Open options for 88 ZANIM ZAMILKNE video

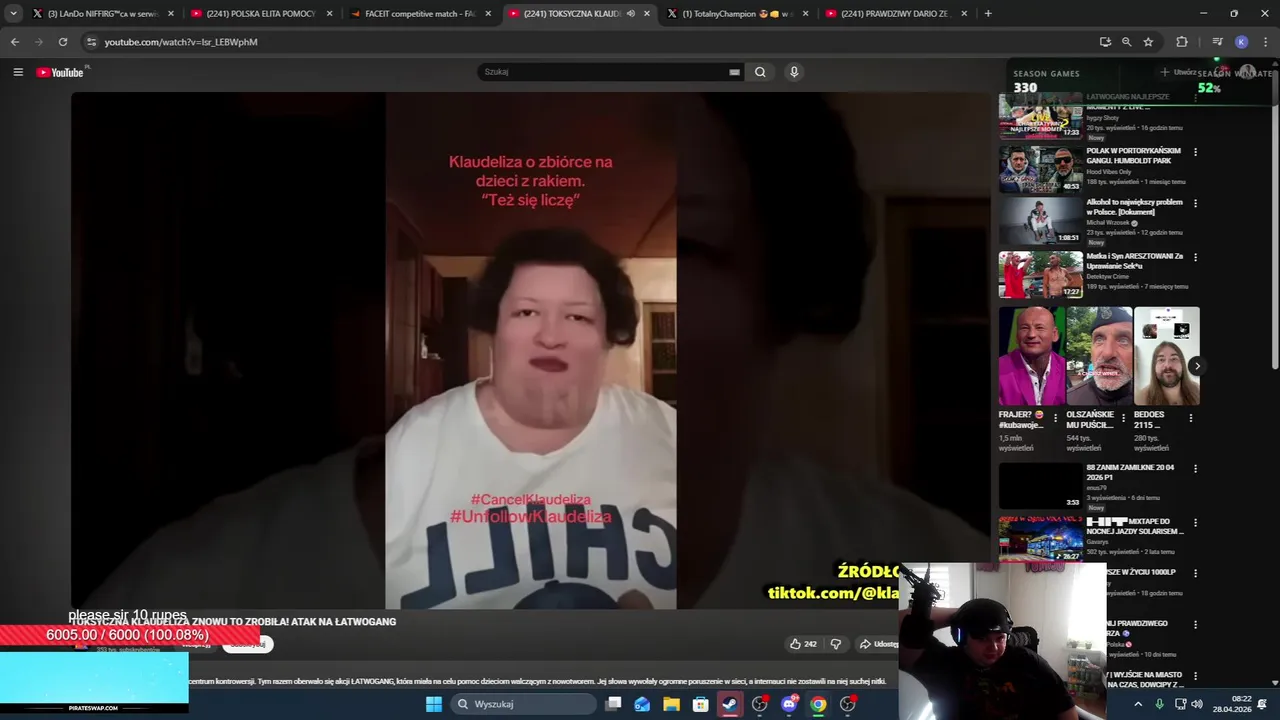tap(1195, 468)
